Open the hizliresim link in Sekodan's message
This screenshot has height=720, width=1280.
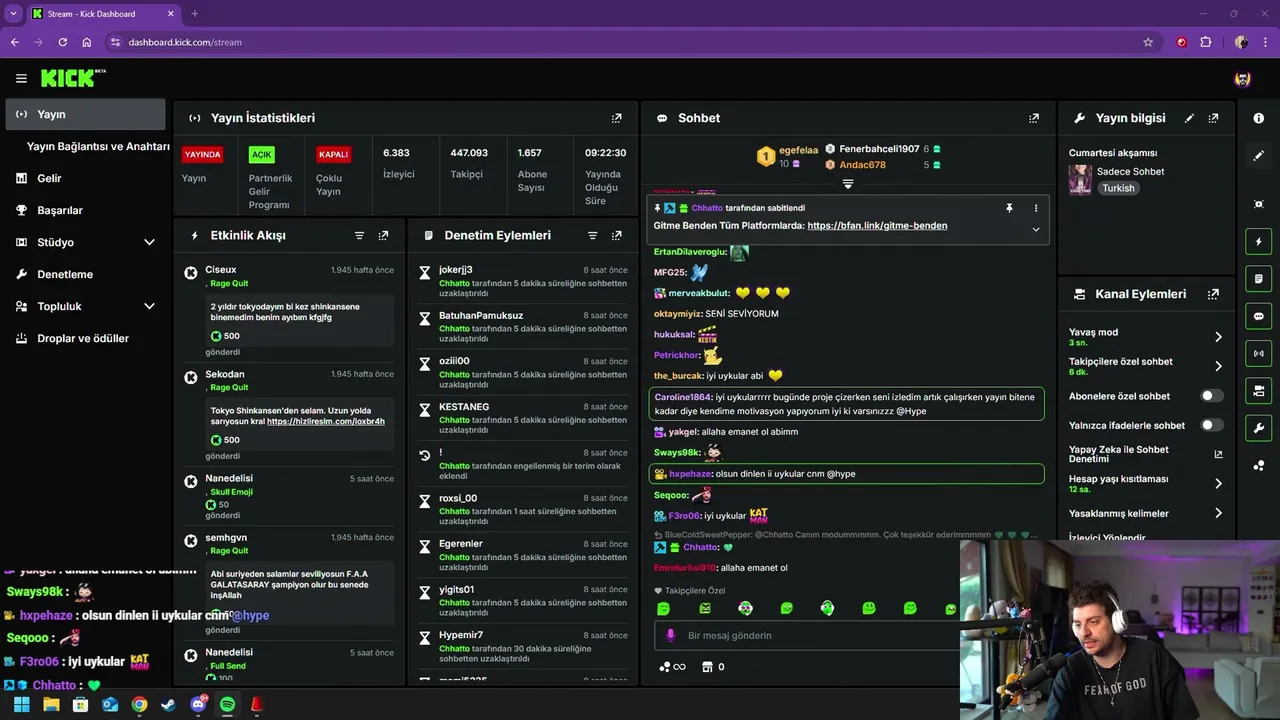(x=326, y=422)
